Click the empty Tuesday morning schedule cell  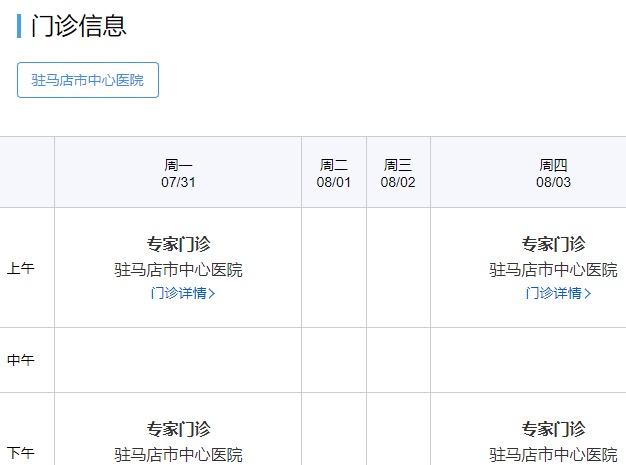pos(334,268)
